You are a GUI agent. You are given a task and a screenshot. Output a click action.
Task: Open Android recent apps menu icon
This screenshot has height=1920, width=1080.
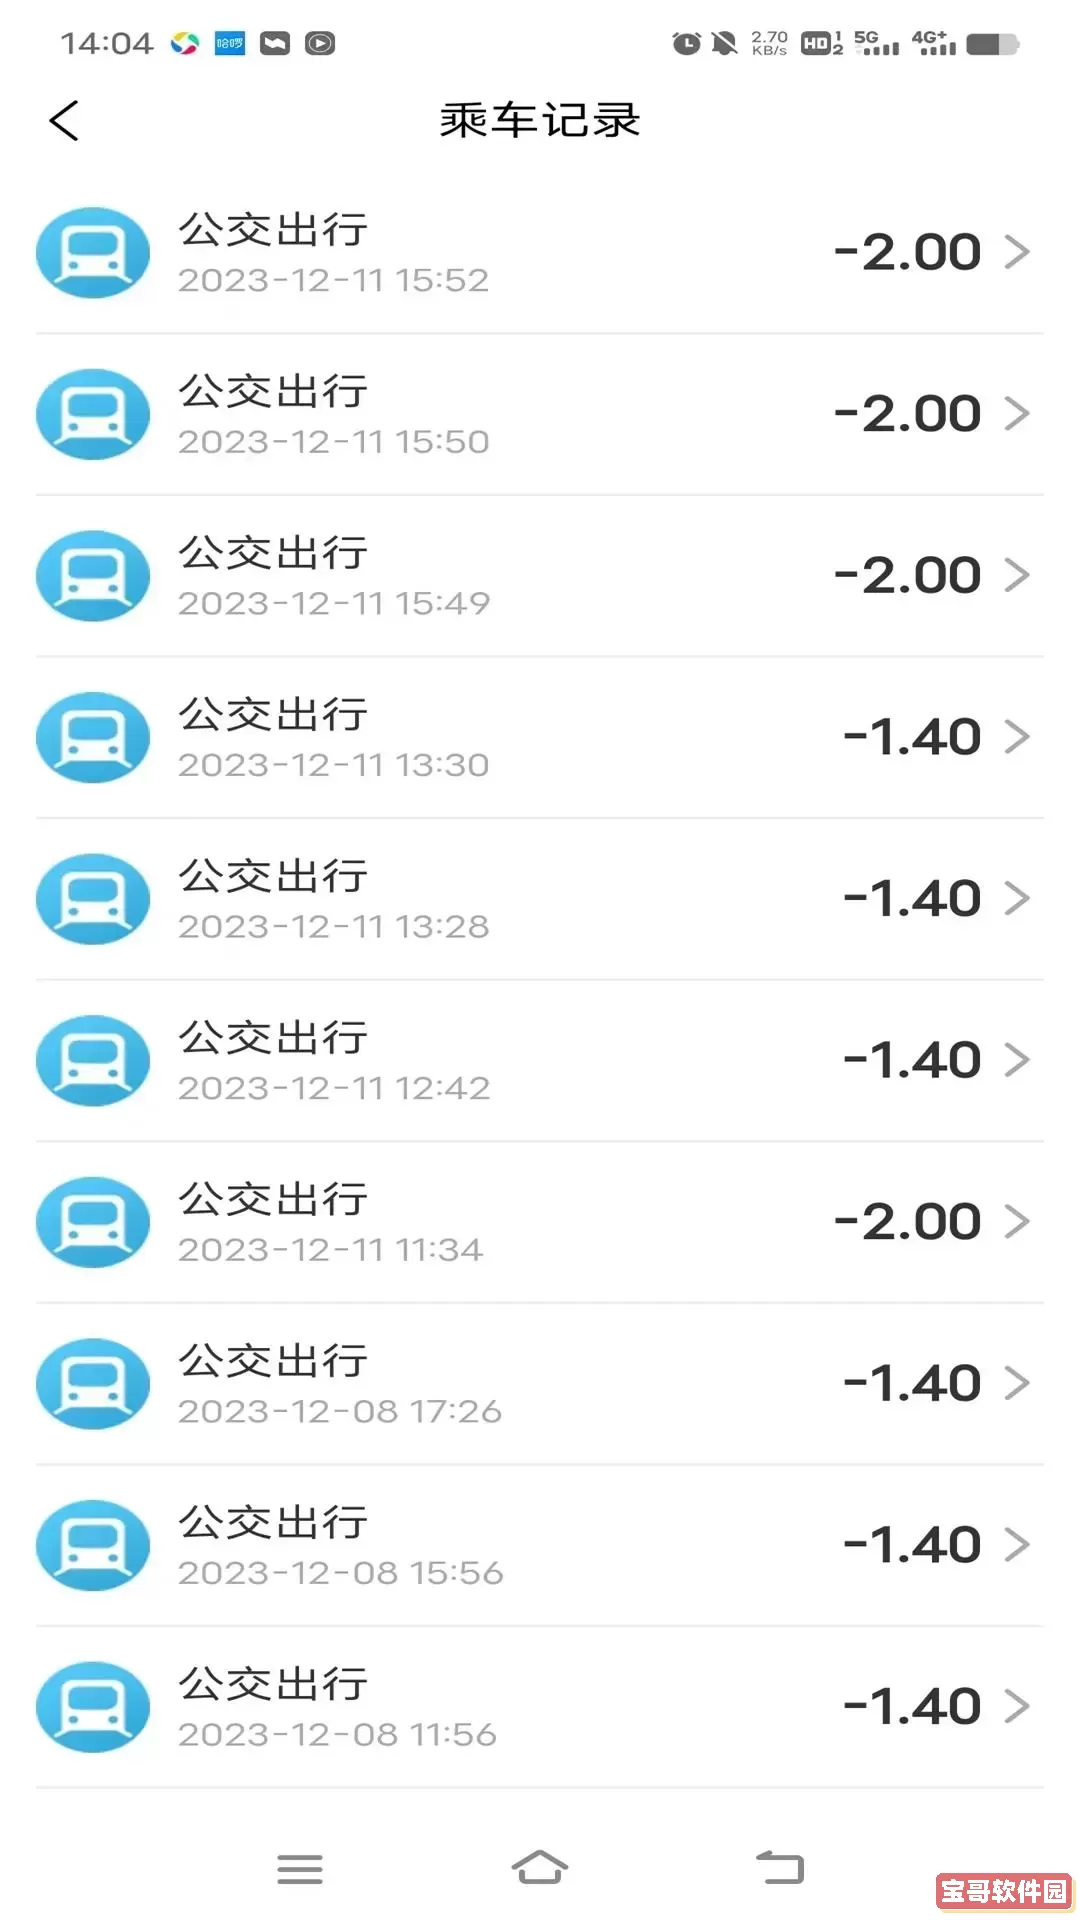click(300, 1868)
